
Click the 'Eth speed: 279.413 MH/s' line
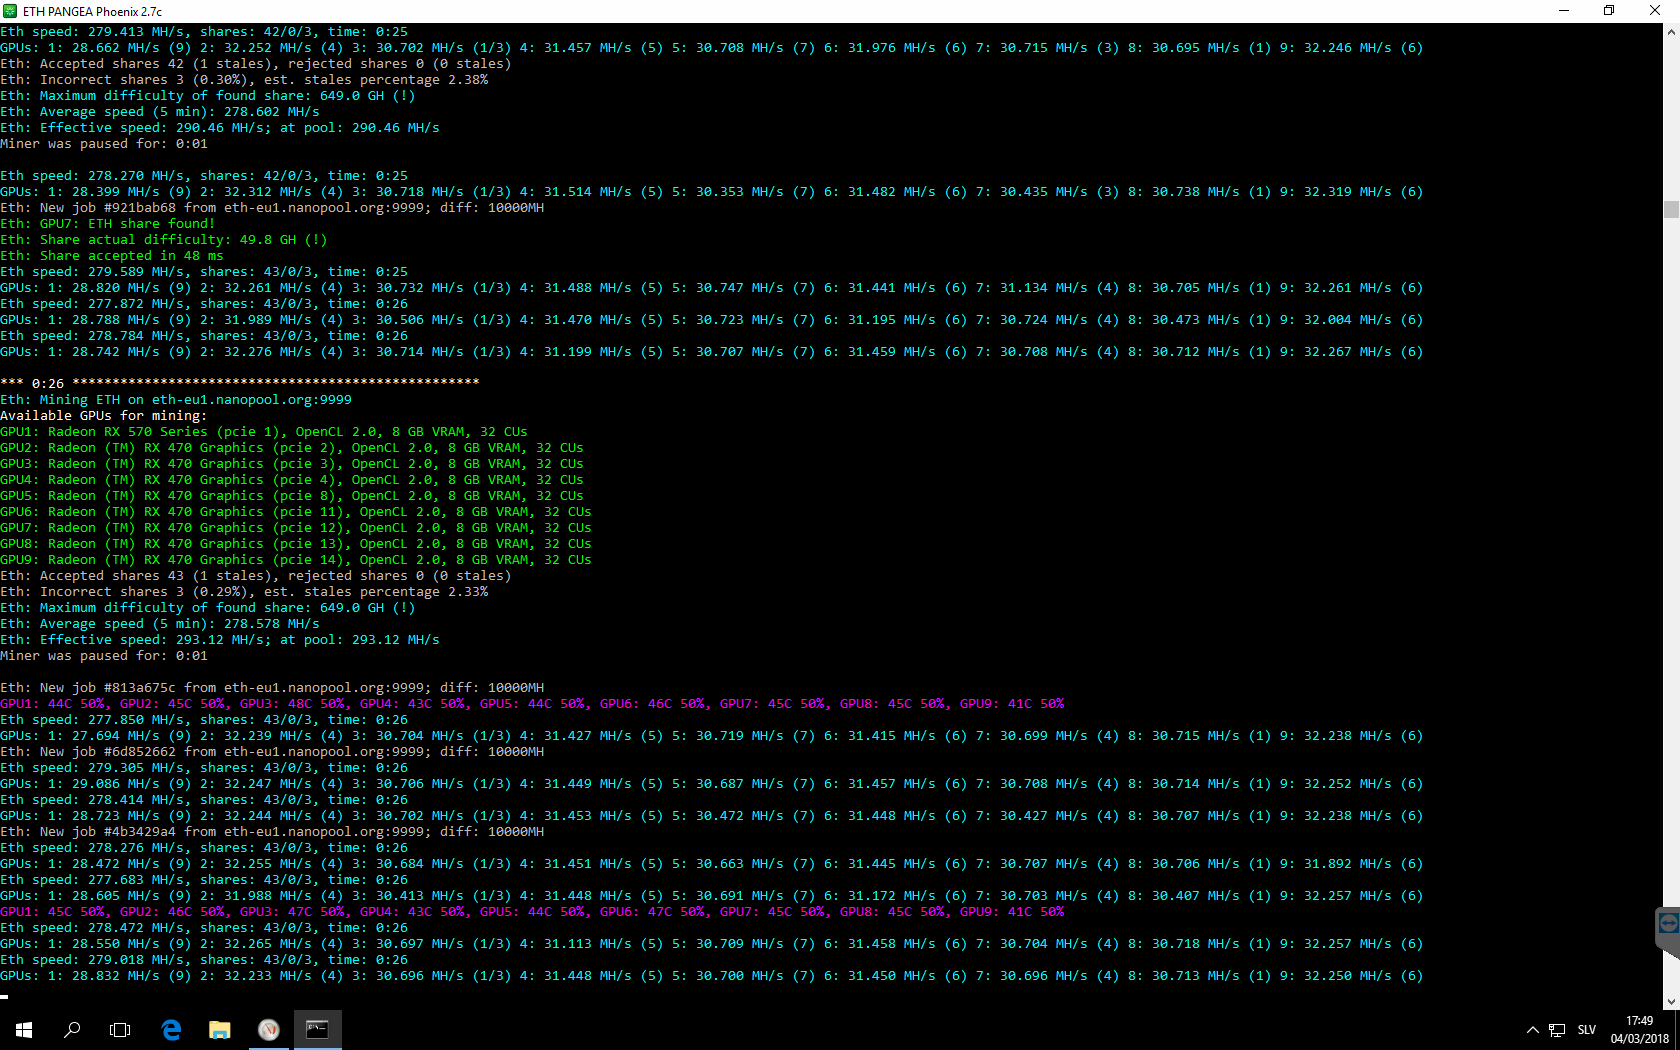point(204,32)
